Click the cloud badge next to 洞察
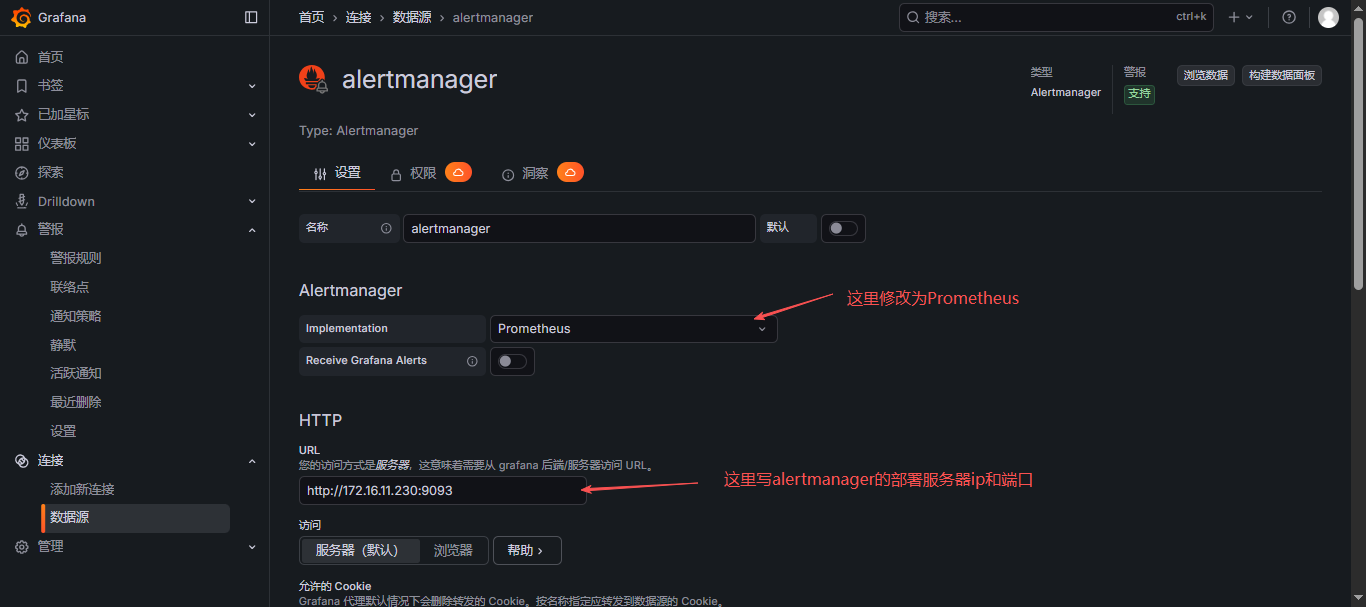The image size is (1366, 607). pyautogui.click(x=570, y=172)
